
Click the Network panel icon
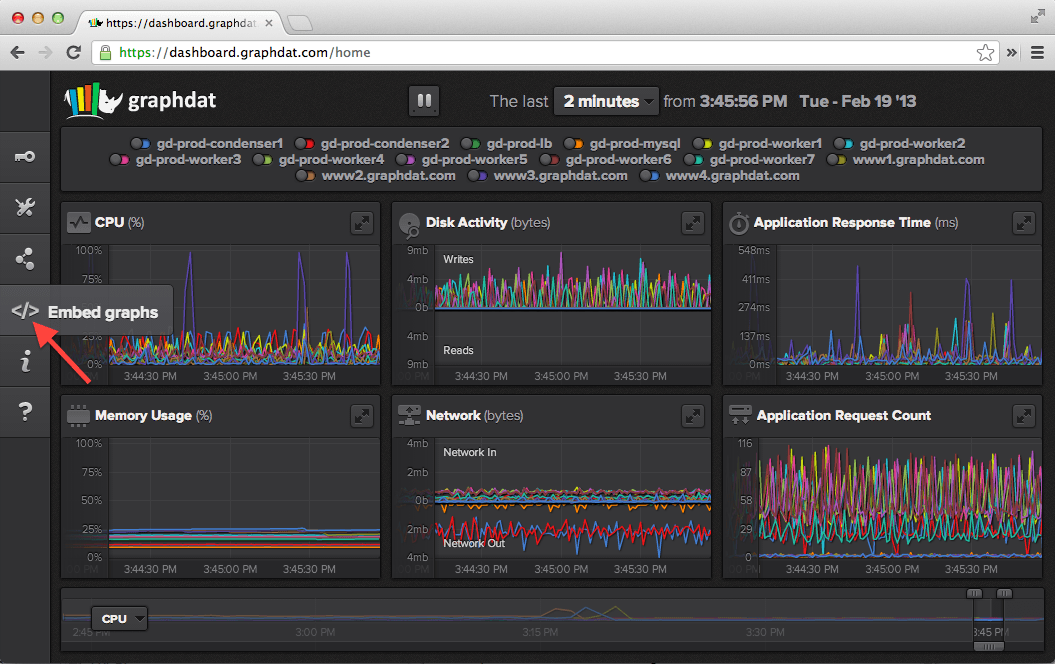(409, 416)
